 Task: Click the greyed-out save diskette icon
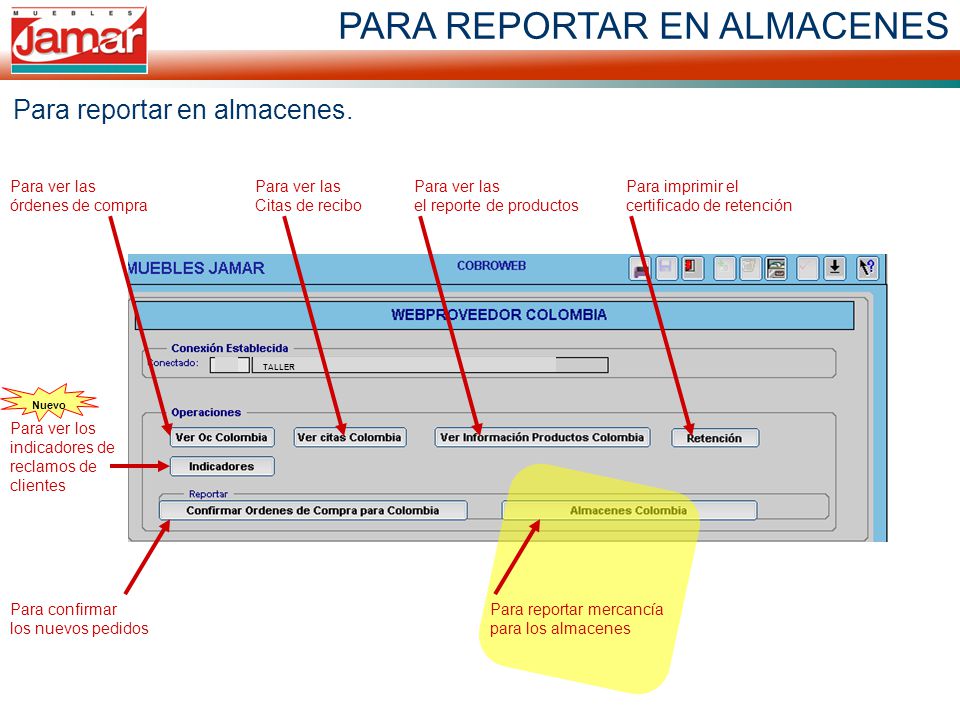click(x=666, y=268)
